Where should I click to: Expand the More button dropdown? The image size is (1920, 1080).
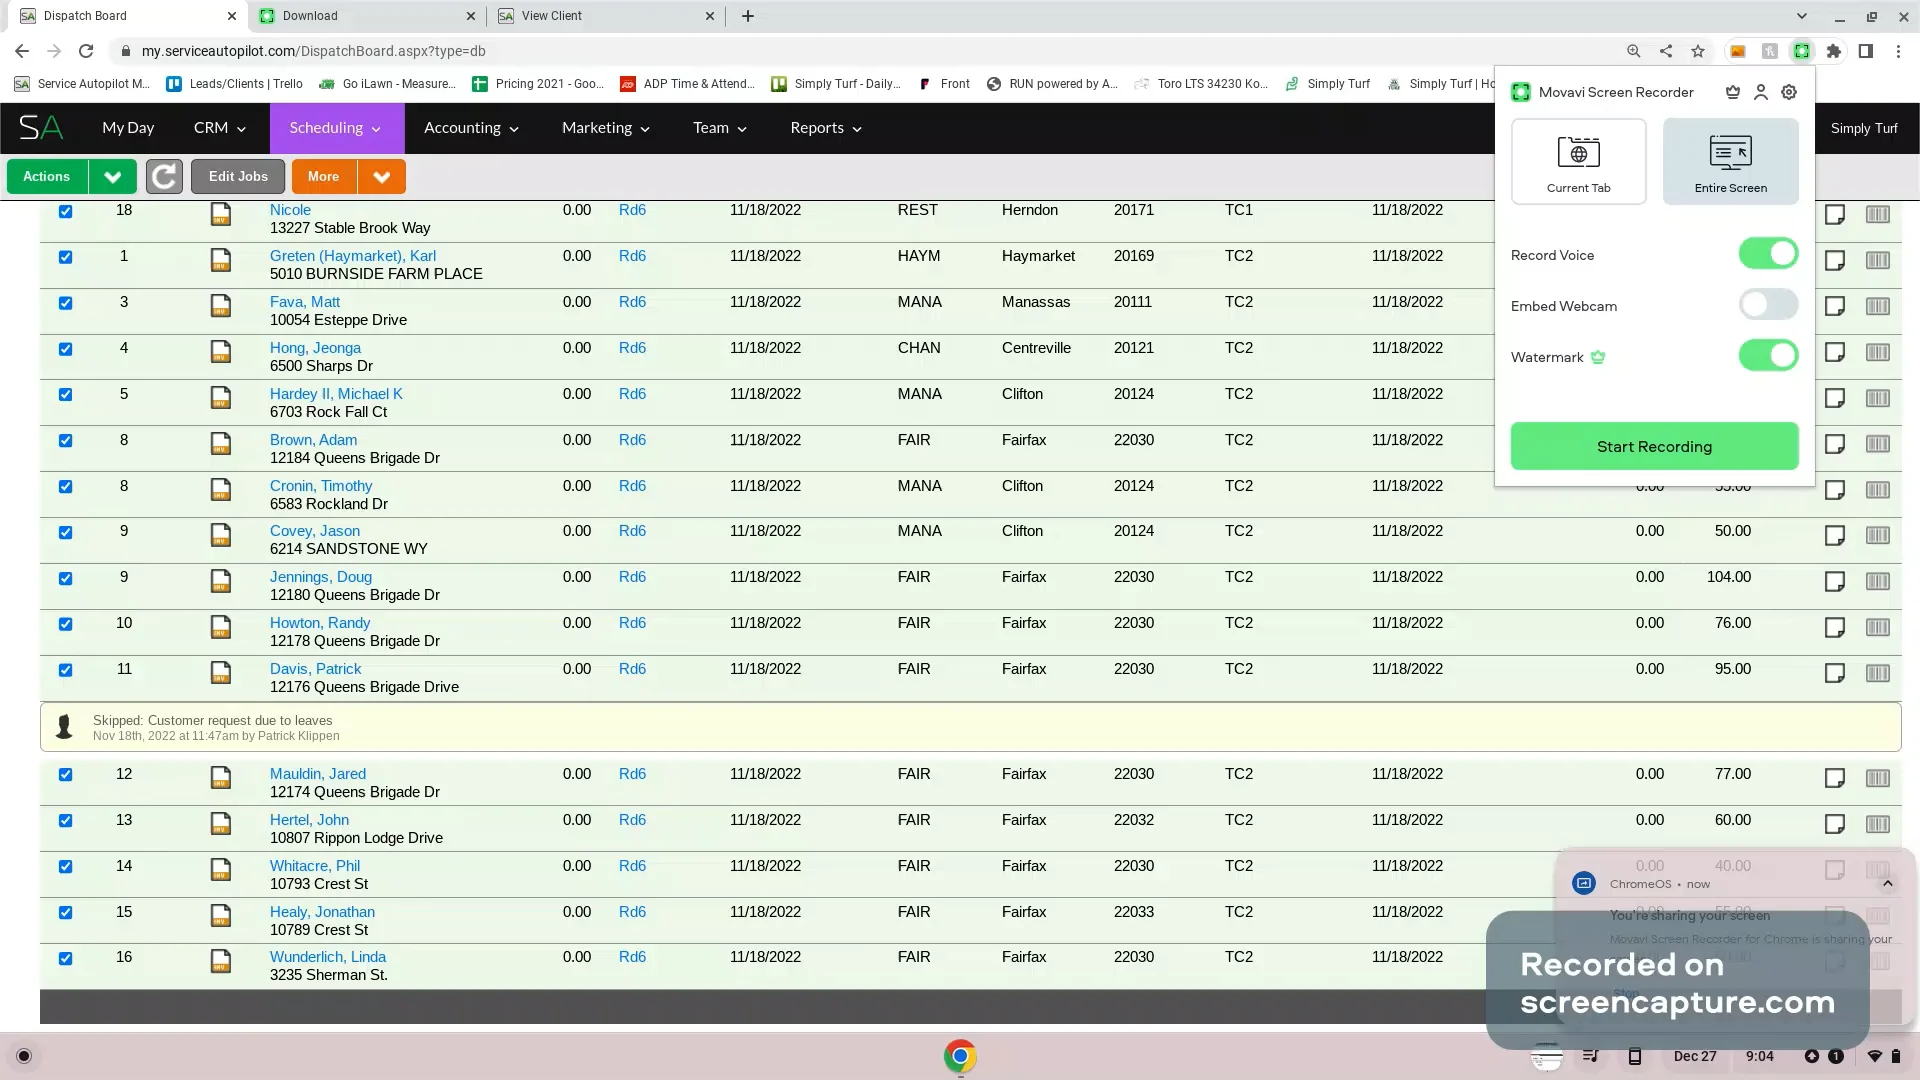pos(381,176)
